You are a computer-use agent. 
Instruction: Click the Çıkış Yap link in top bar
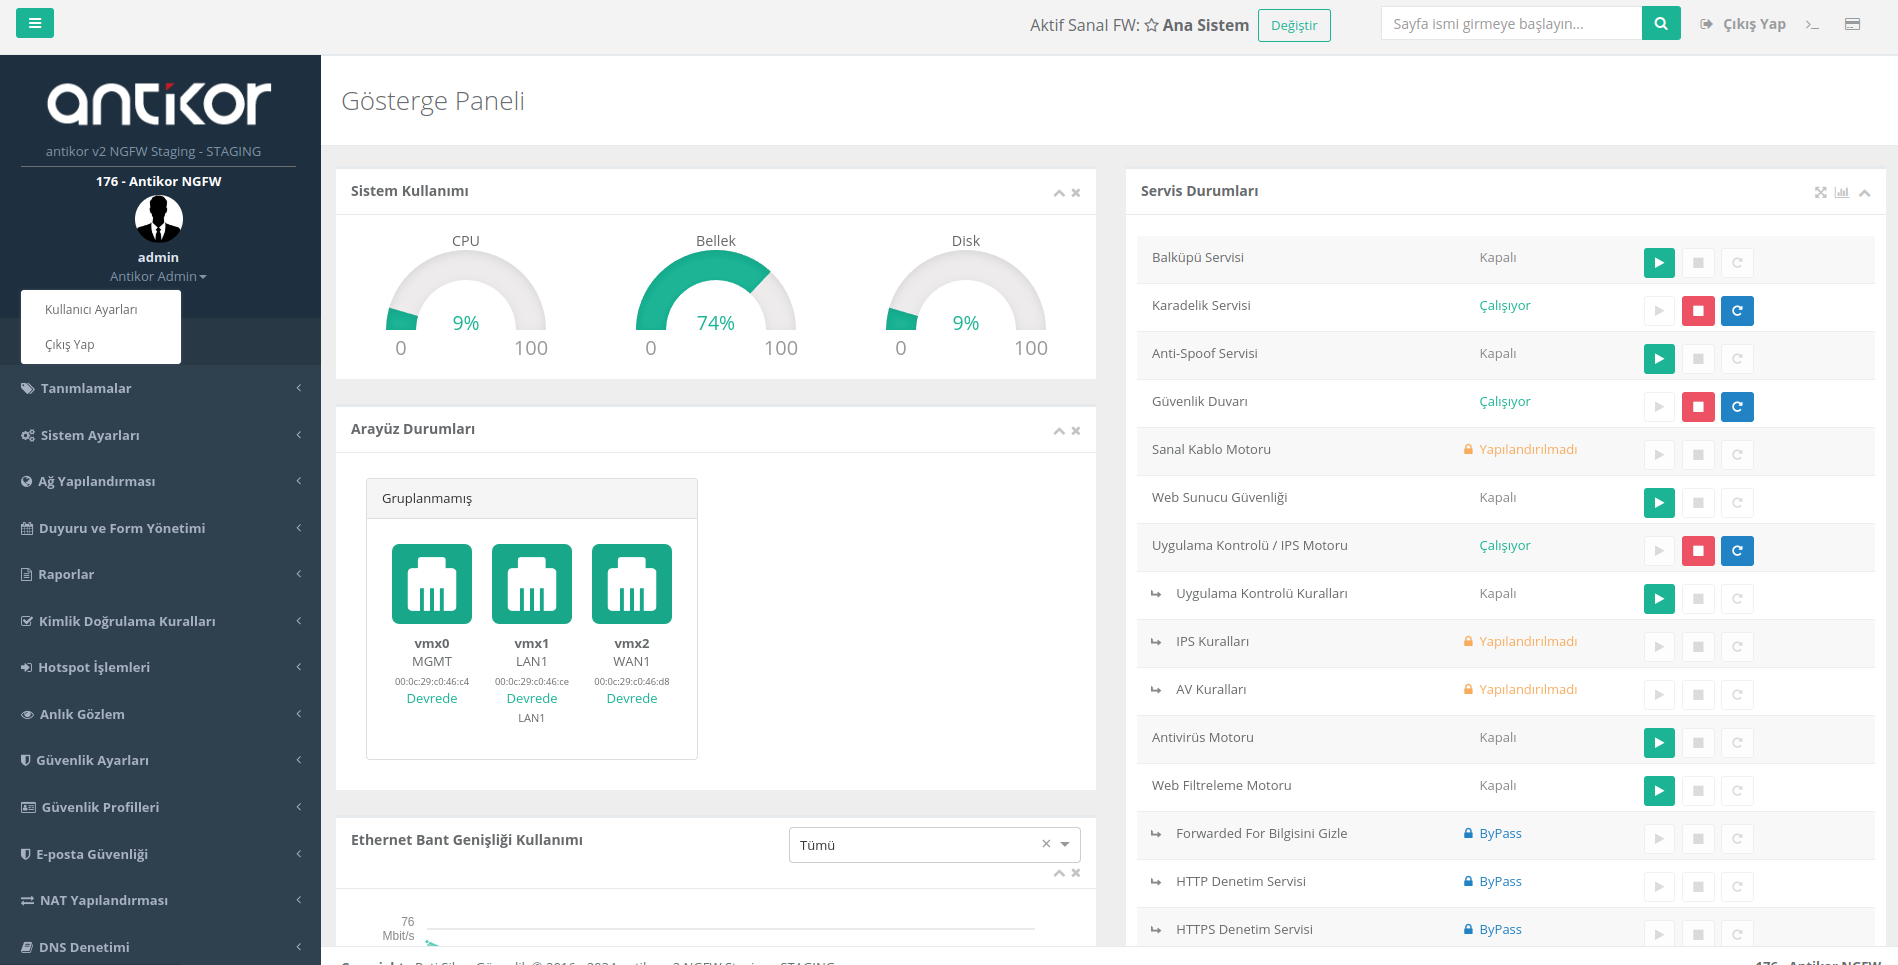click(x=1743, y=24)
